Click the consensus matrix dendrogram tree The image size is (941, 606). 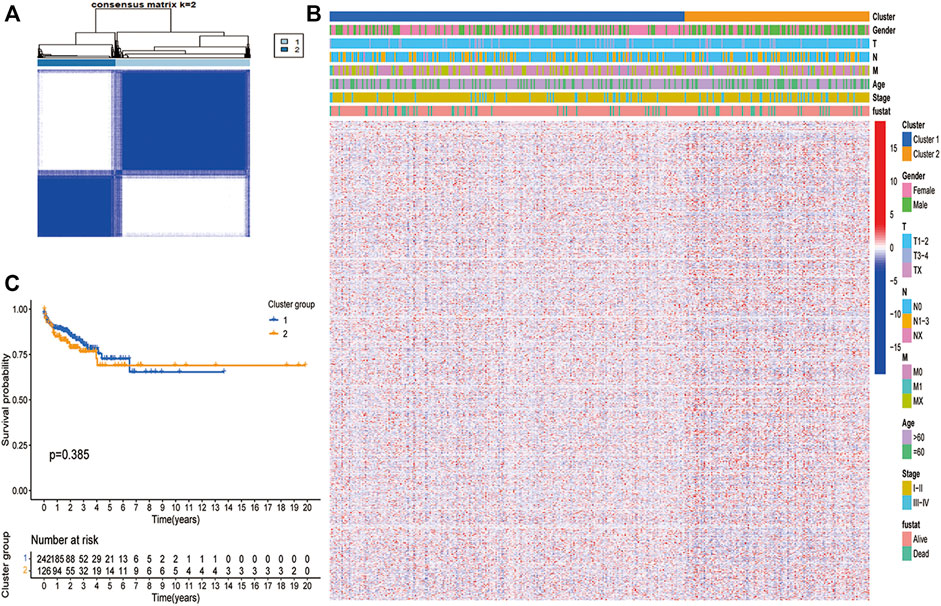point(144,34)
